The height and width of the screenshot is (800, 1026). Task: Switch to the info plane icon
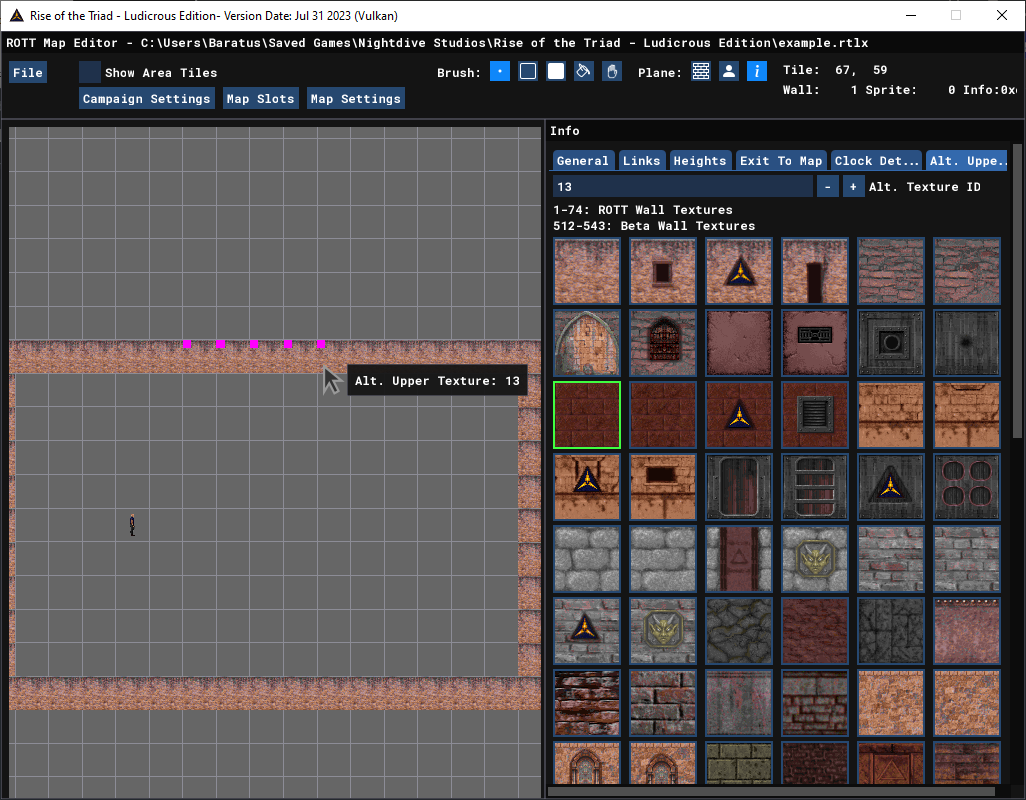(757, 71)
